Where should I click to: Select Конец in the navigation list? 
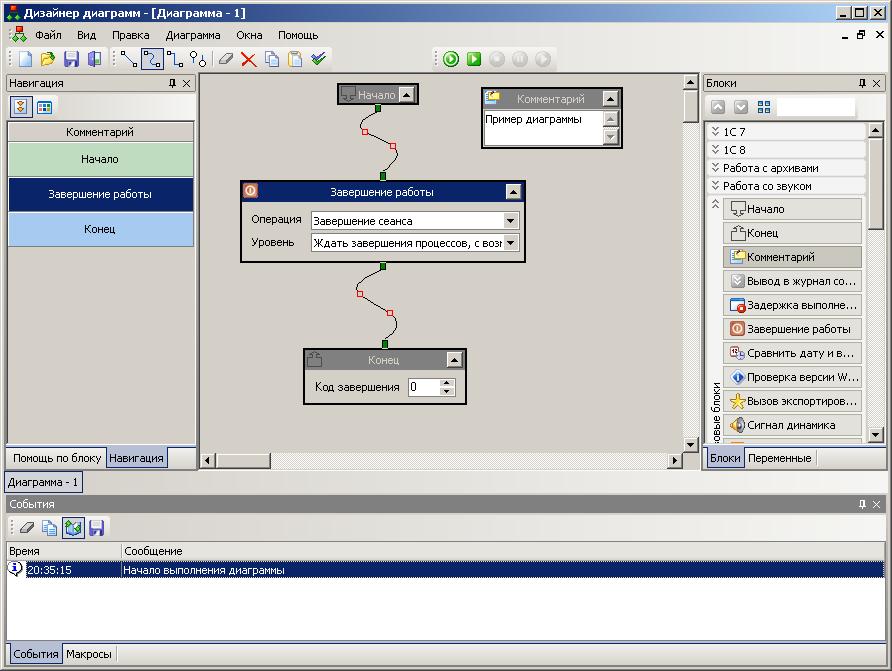coord(100,229)
